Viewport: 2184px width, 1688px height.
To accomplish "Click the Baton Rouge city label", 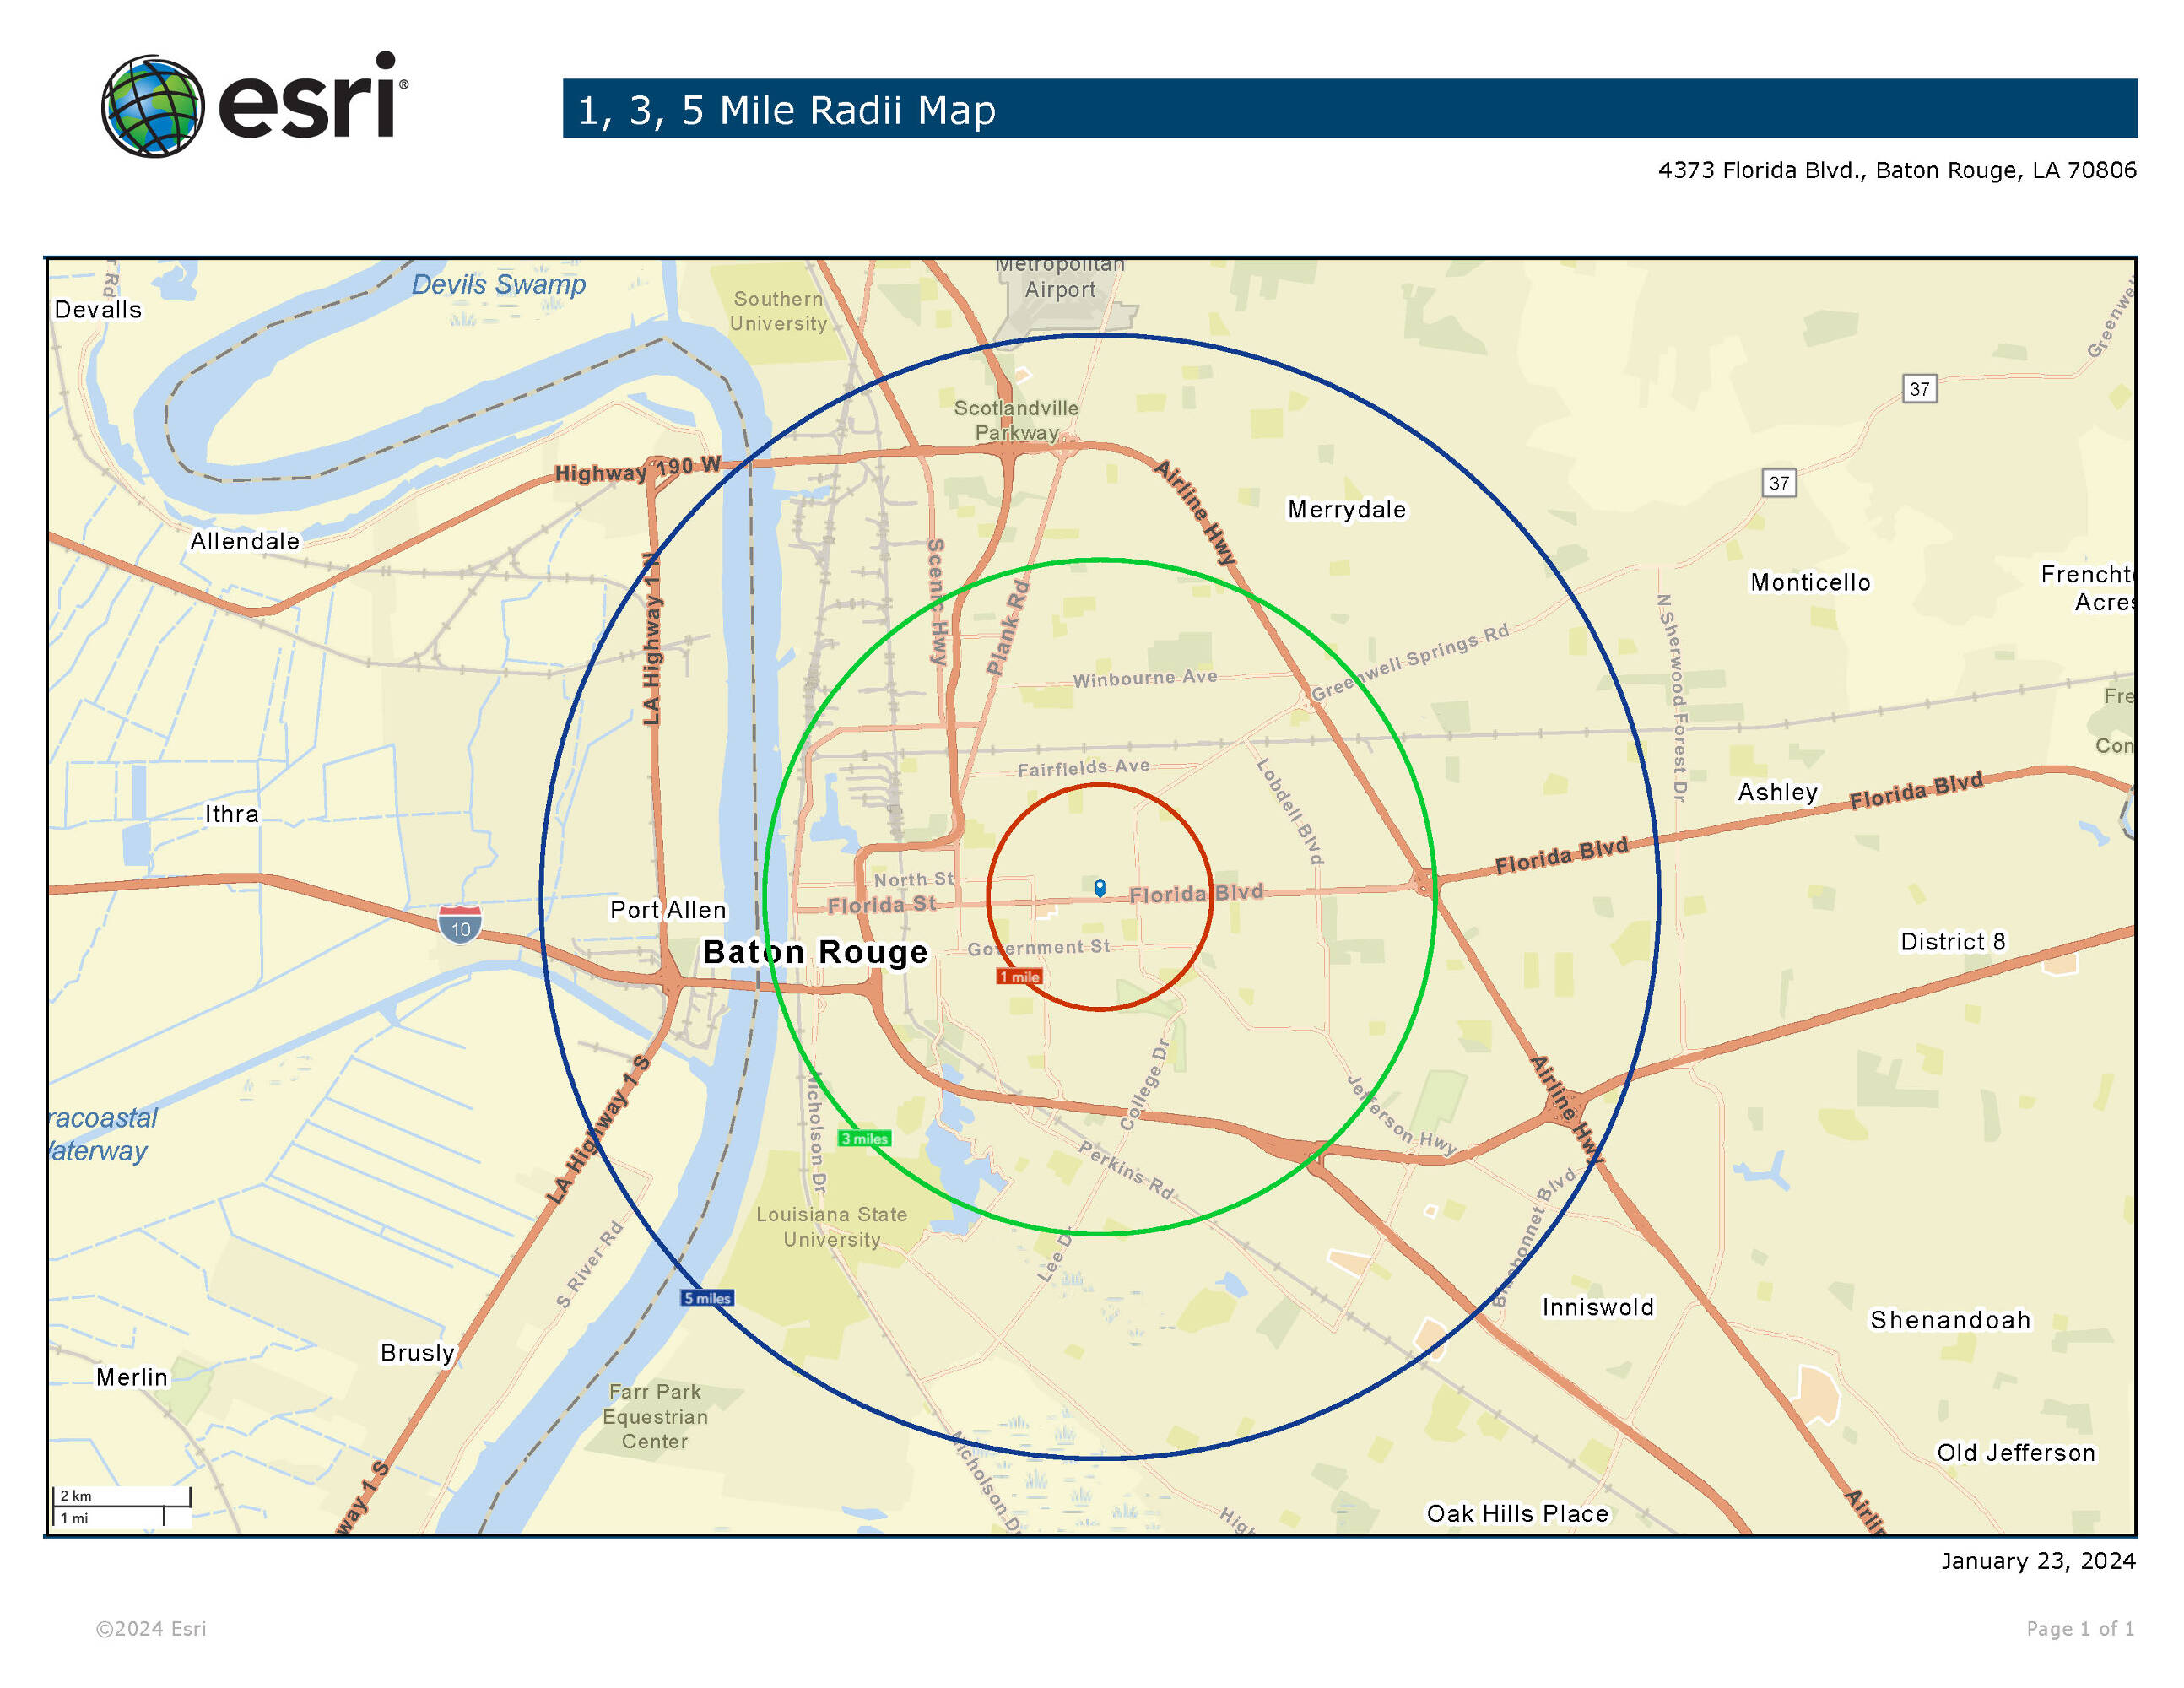I will 815,951.
